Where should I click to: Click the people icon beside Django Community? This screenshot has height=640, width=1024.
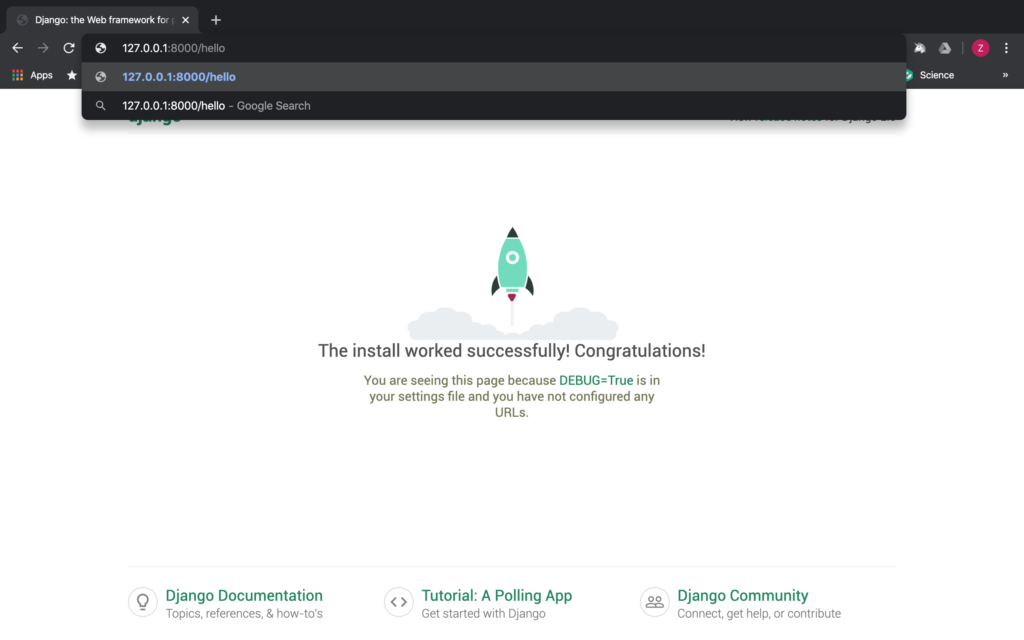pyautogui.click(x=655, y=602)
